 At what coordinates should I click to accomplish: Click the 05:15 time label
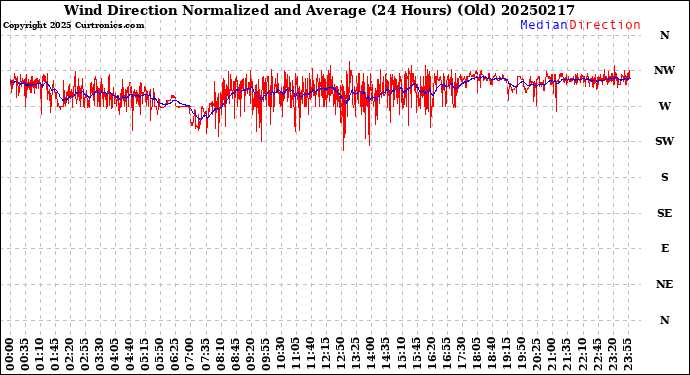point(145,355)
